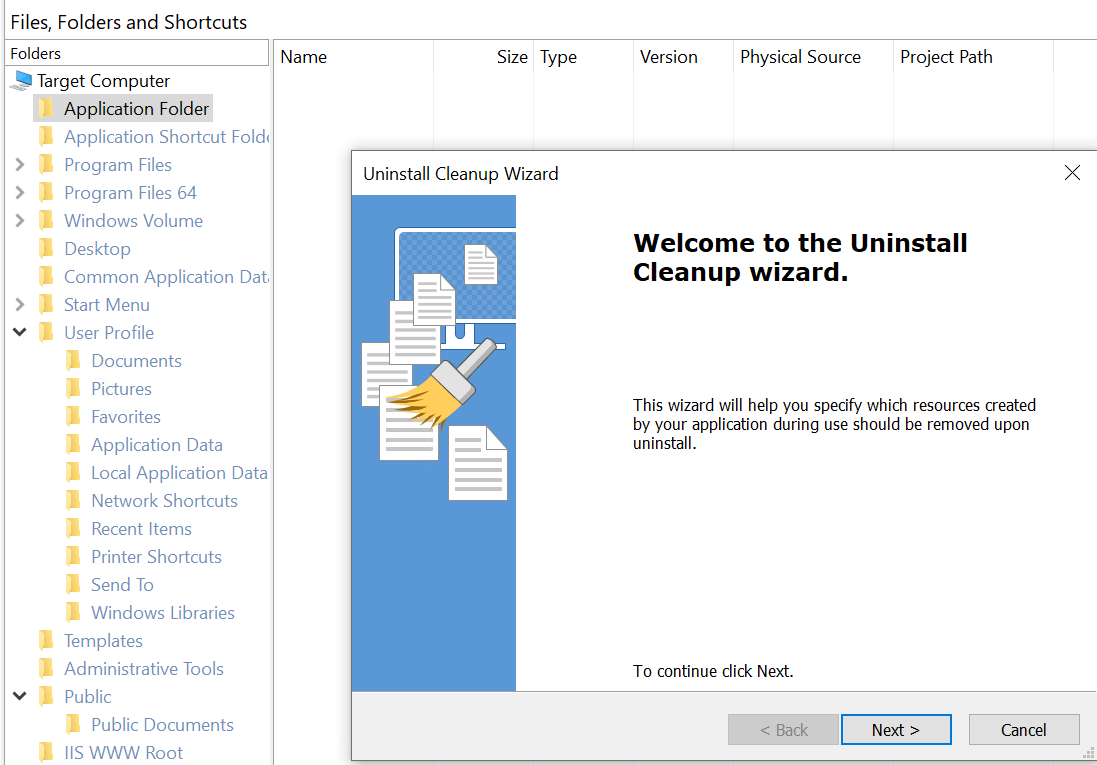Cancel the Uninstall Cleanup Wizard

pyautogui.click(x=1023, y=730)
